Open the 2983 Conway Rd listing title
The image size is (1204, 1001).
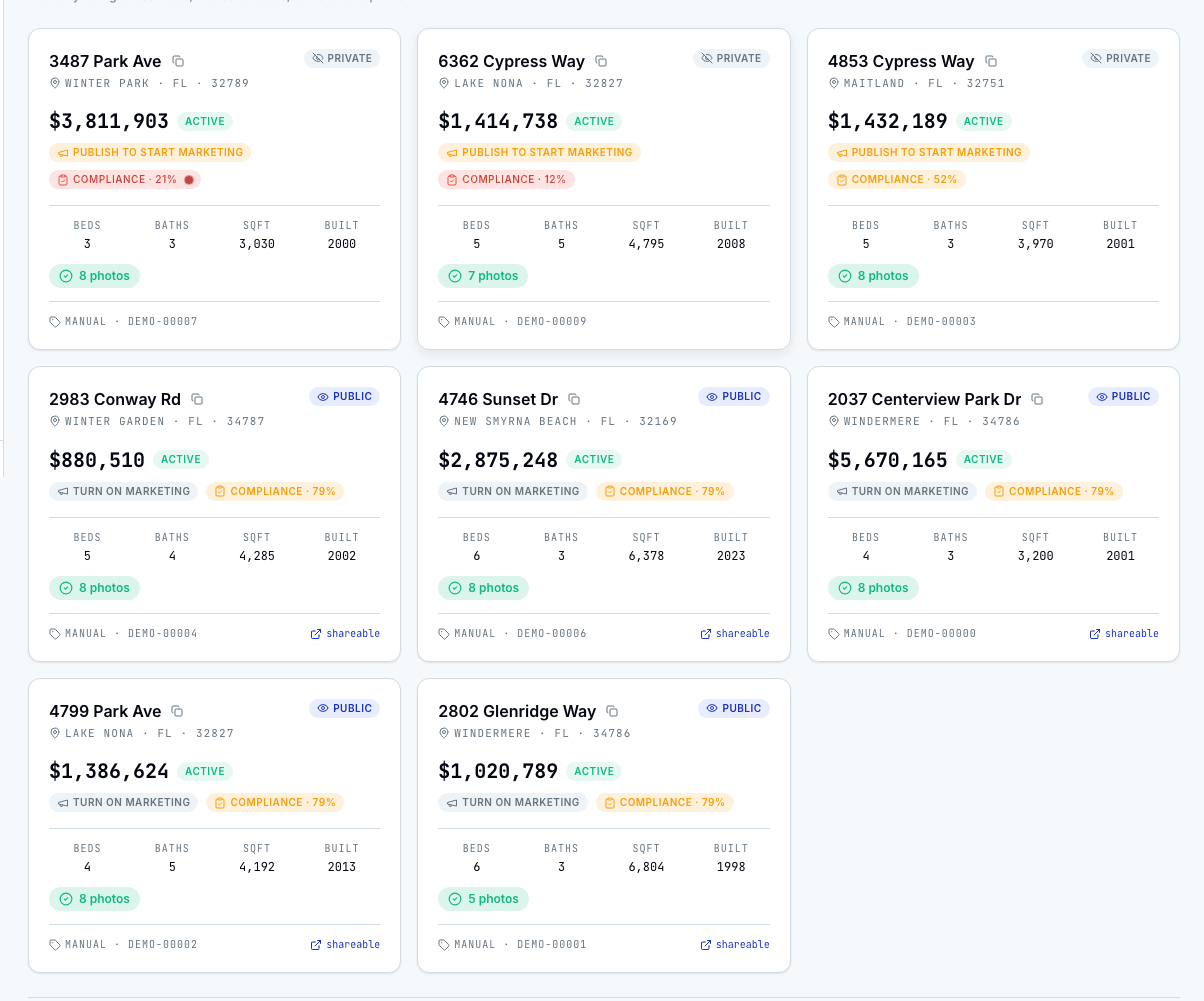tap(115, 399)
